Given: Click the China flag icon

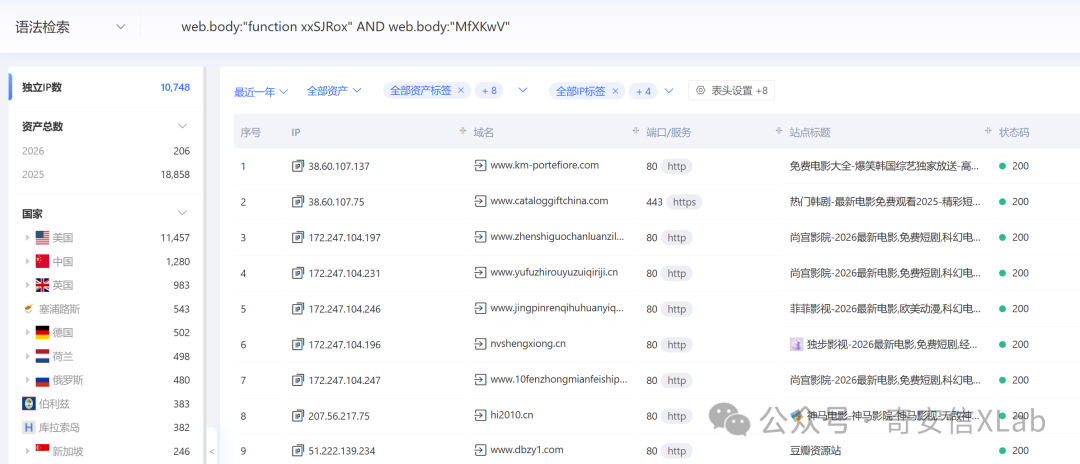Looking at the screenshot, I should (42, 262).
